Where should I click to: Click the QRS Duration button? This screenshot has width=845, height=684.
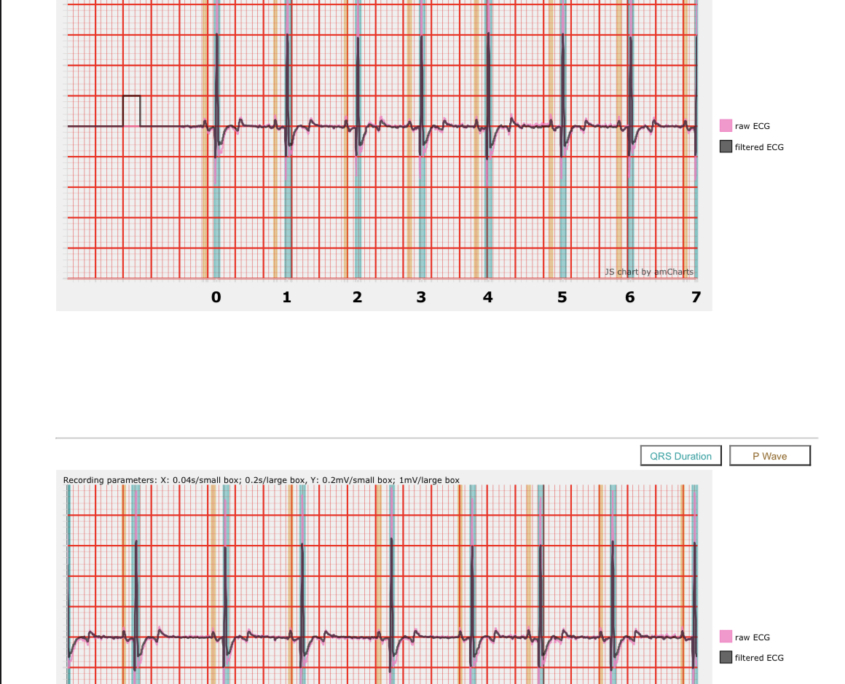click(x=680, y=456)
